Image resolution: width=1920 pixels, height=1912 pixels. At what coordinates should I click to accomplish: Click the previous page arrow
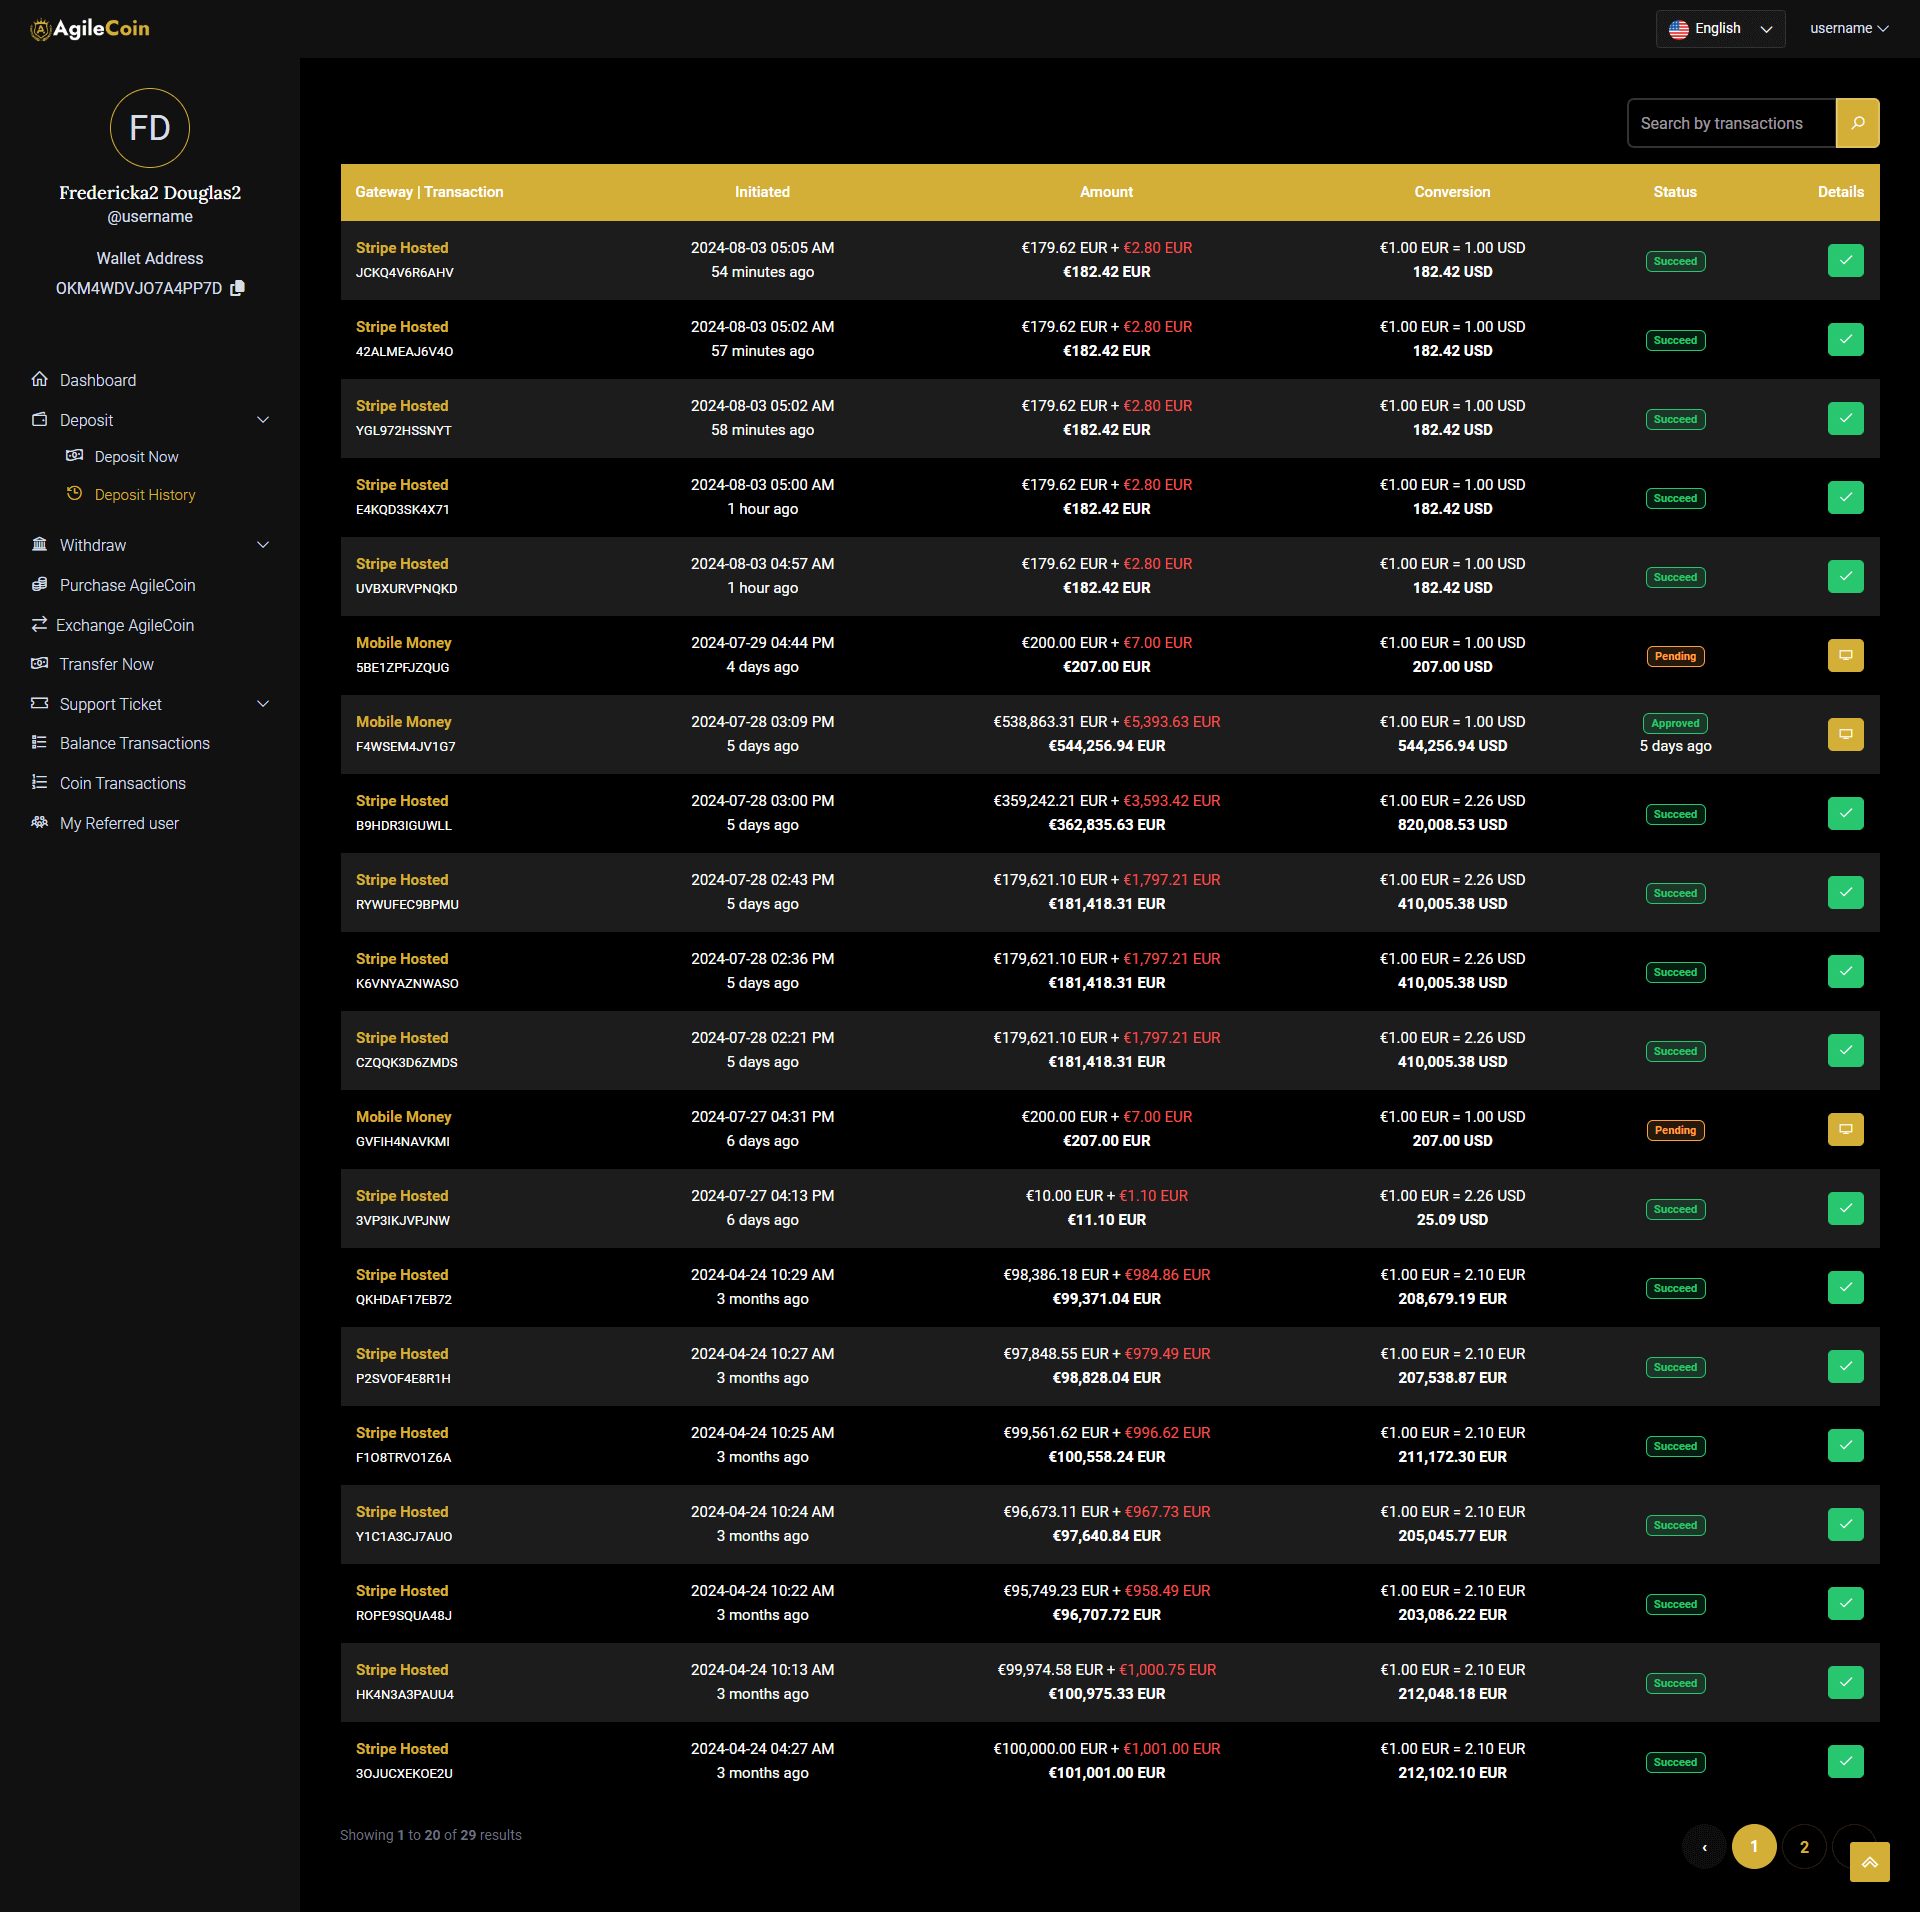click(1704, 1847)
